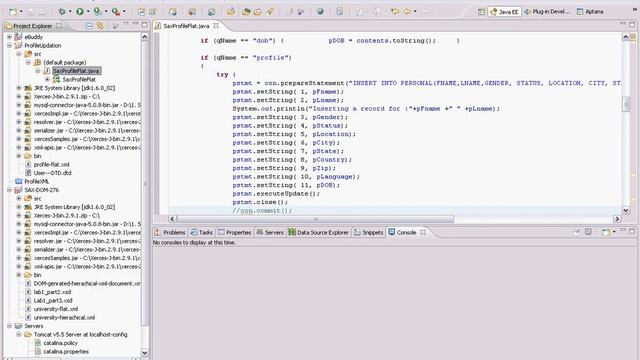Click the Open Console toolbar icon
The height and width of the screenshot is (360, 640).
click(x=606, y=232)
